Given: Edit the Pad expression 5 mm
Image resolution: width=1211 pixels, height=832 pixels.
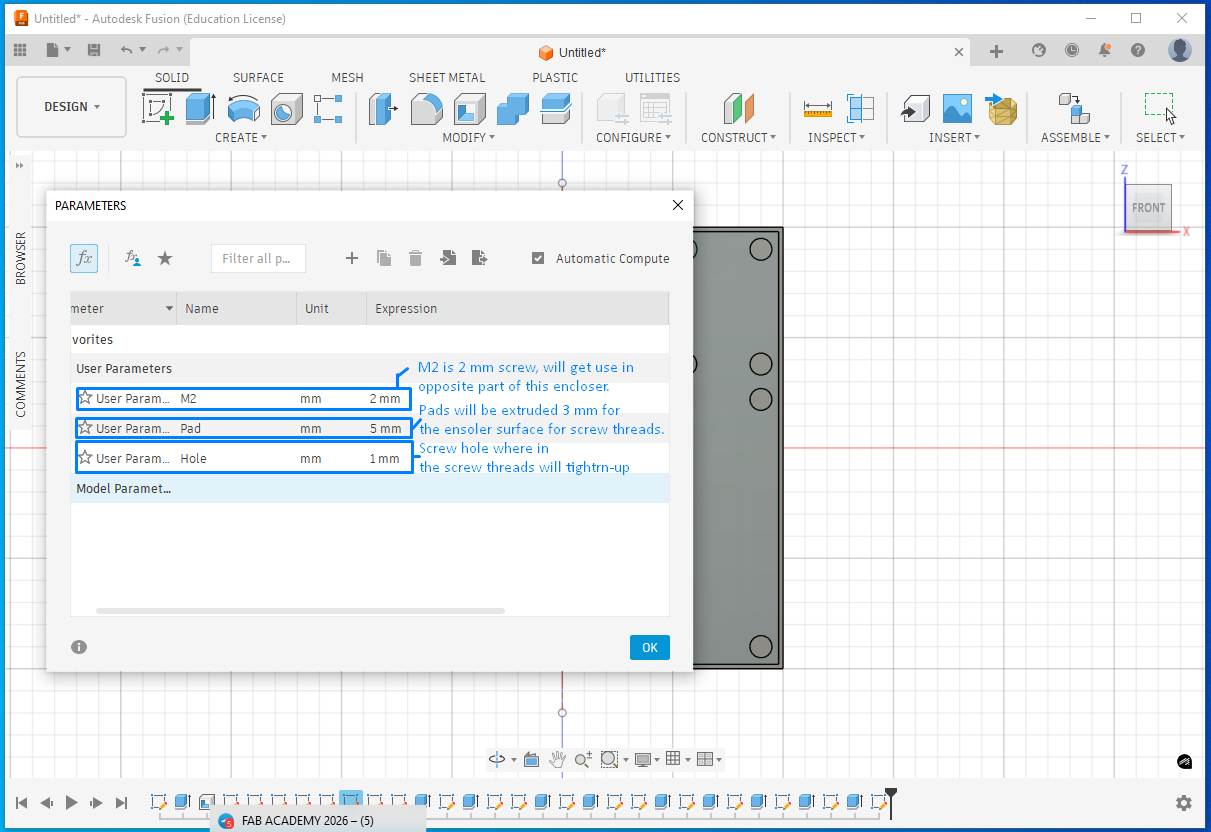Looking at the screenshot, I should point(385,428).
